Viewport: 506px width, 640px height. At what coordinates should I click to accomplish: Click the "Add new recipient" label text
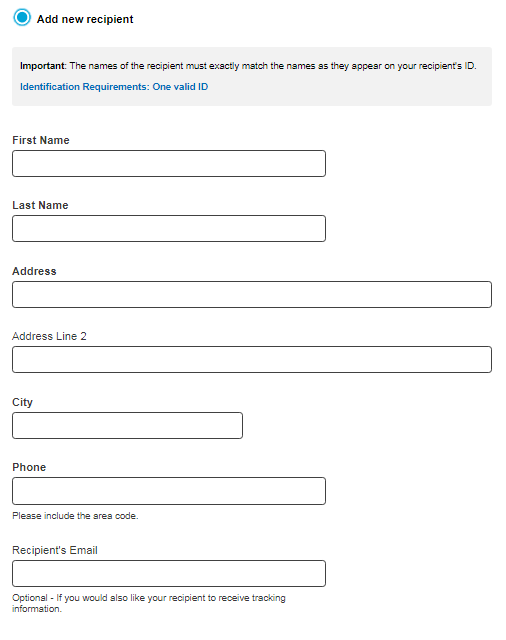pyautogui.click(x=85, y=19)
